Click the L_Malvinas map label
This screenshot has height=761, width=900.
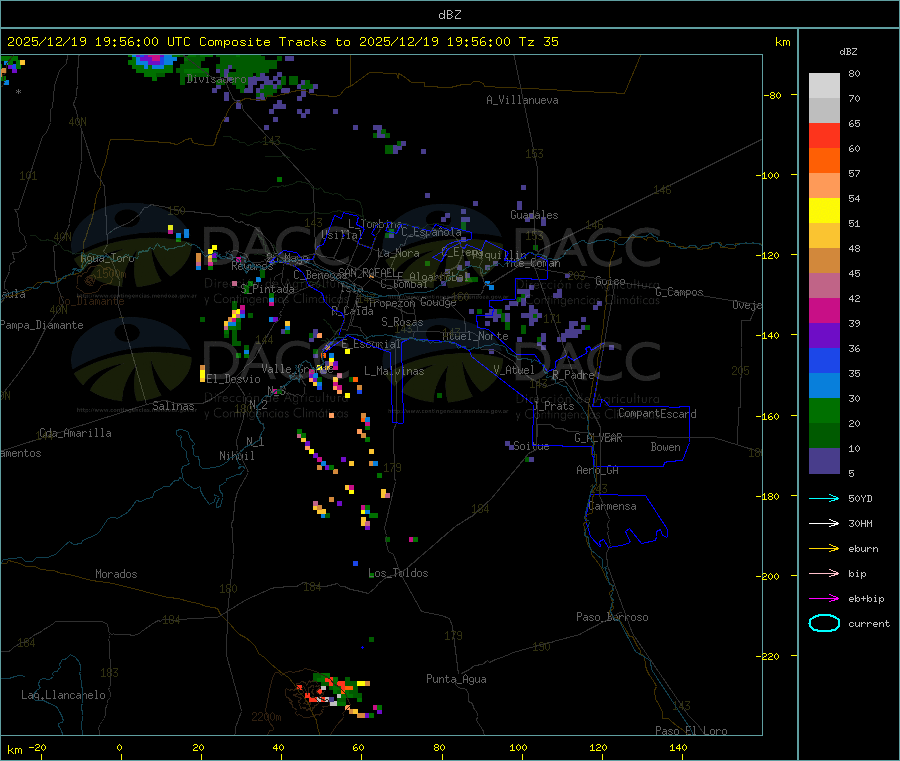coord(394,371)
